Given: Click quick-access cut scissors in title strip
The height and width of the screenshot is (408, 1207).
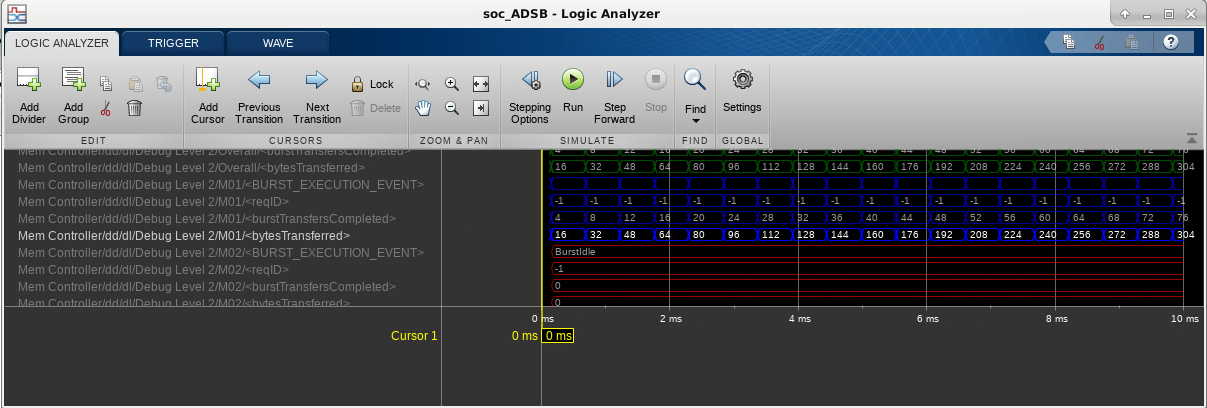Looking at the screenshot, I should click(1099, 42).
